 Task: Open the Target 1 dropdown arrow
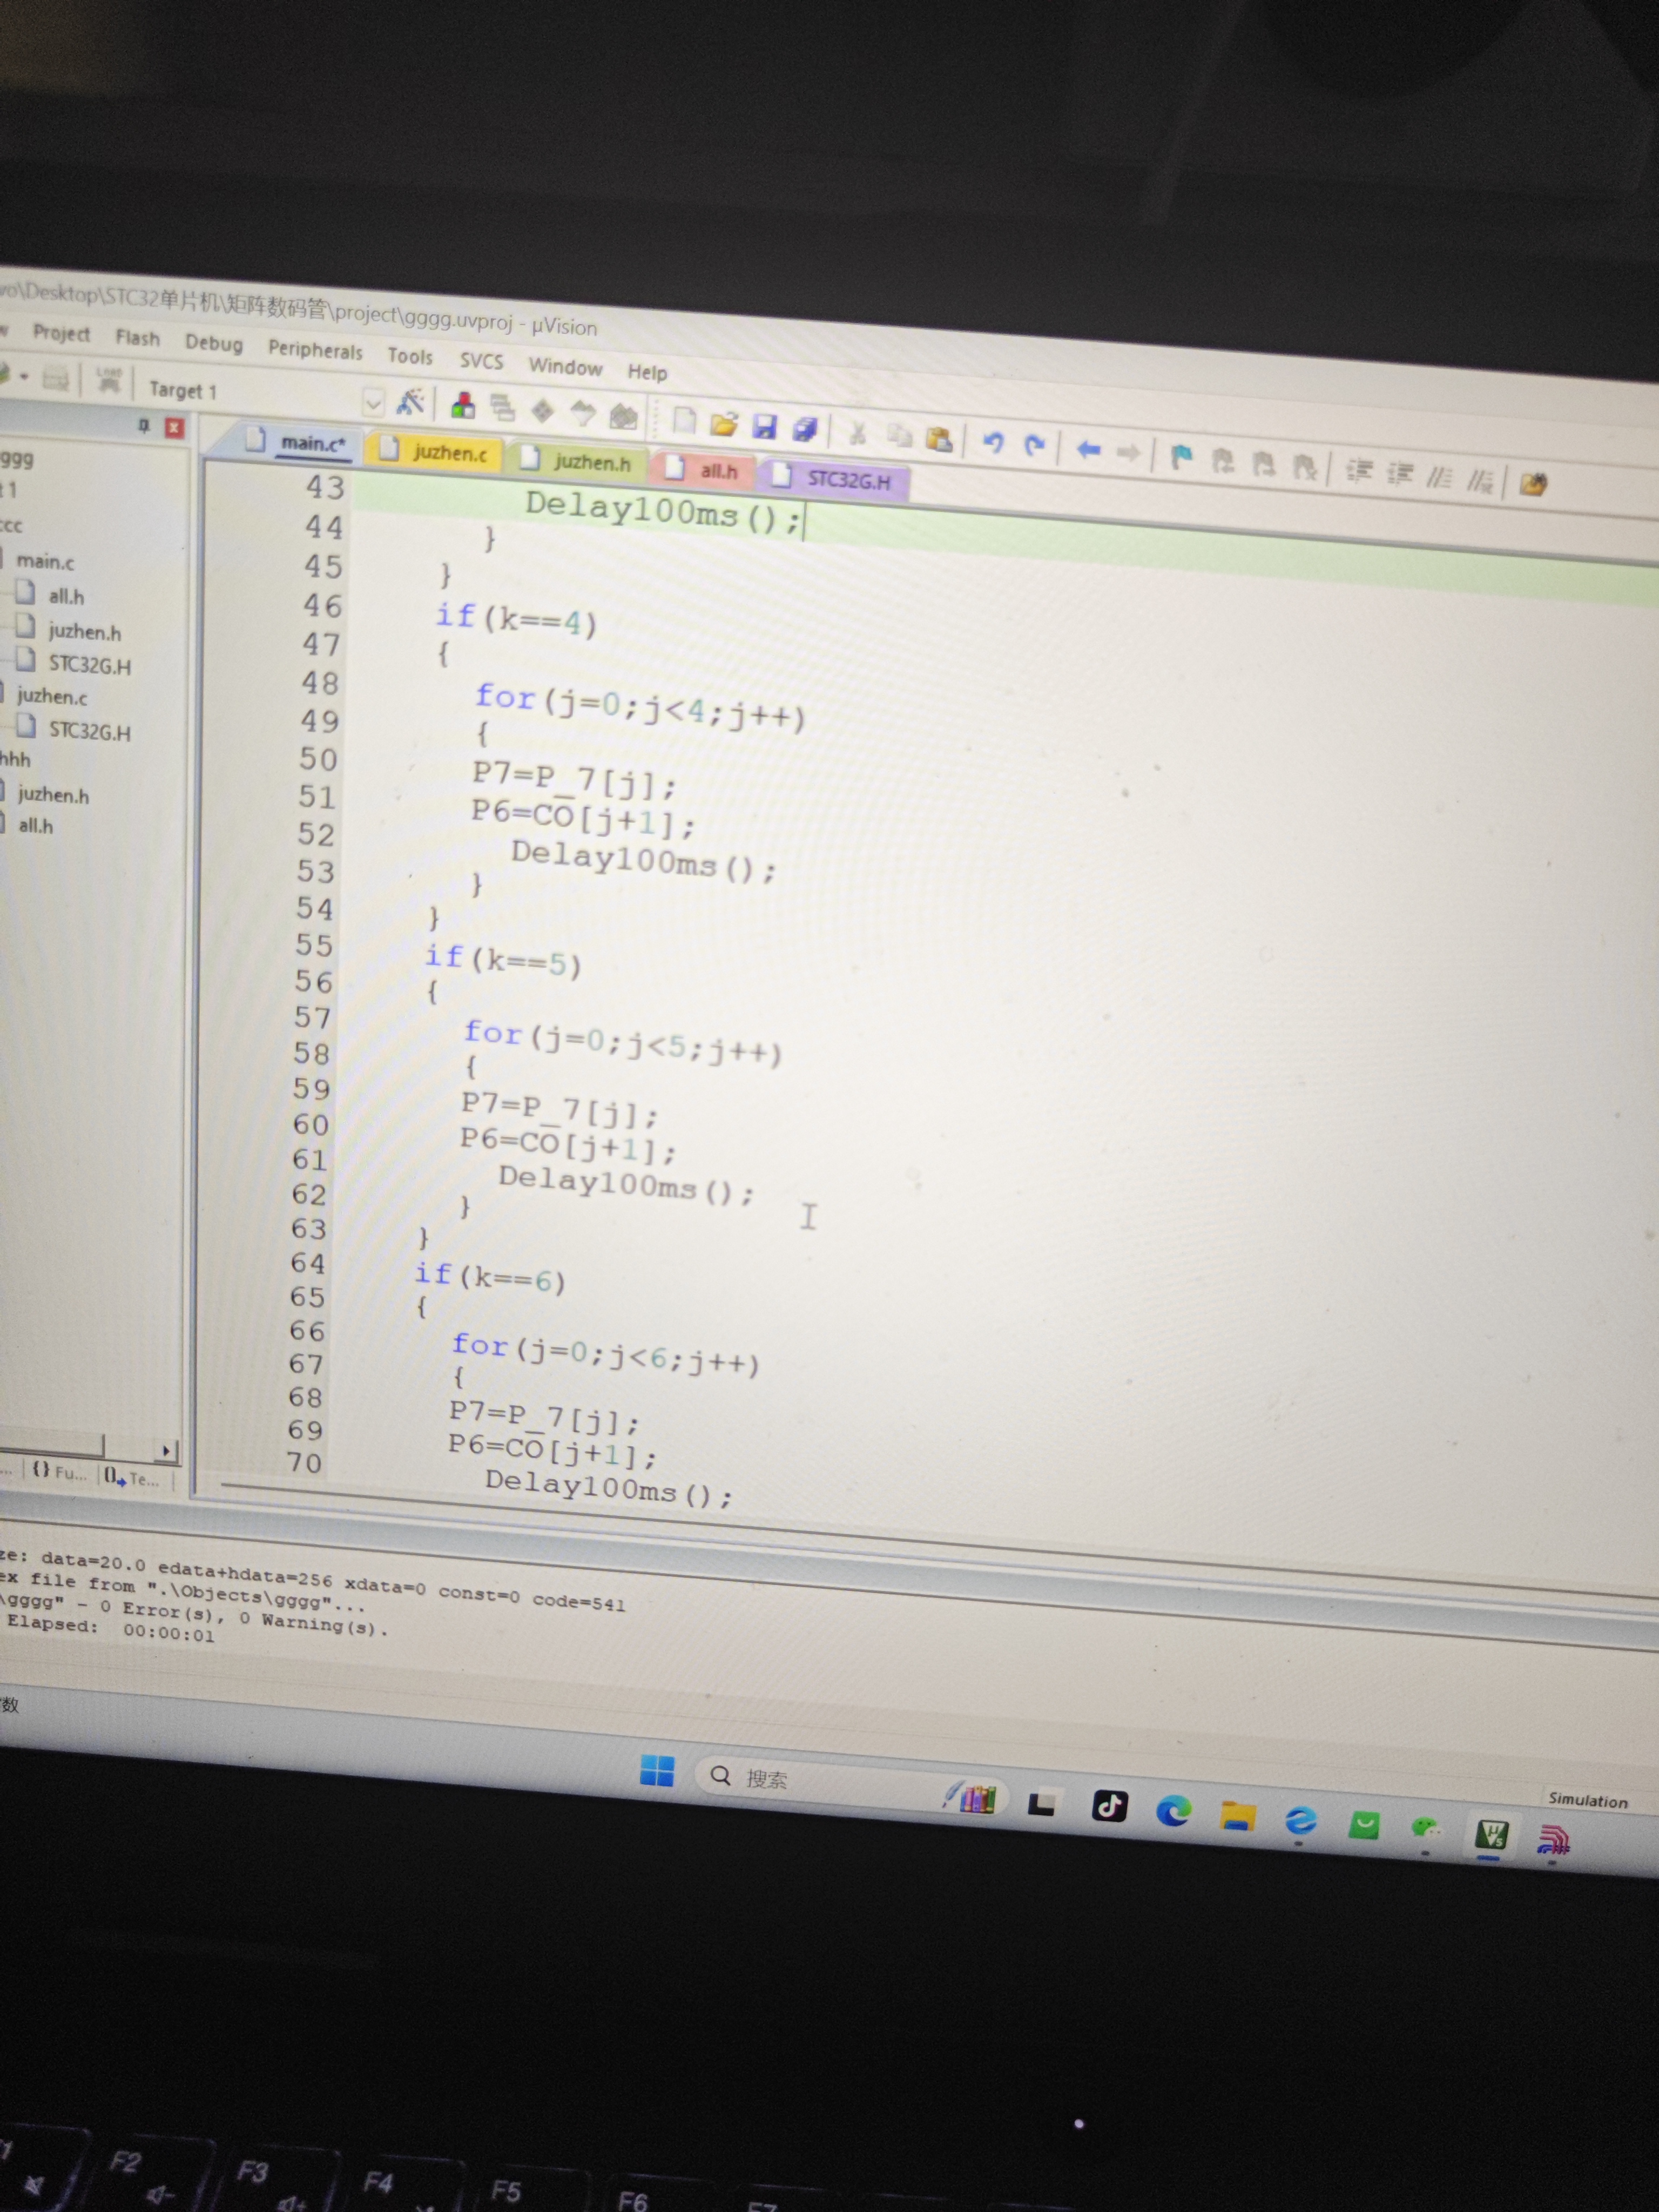[x=373, y=402]
